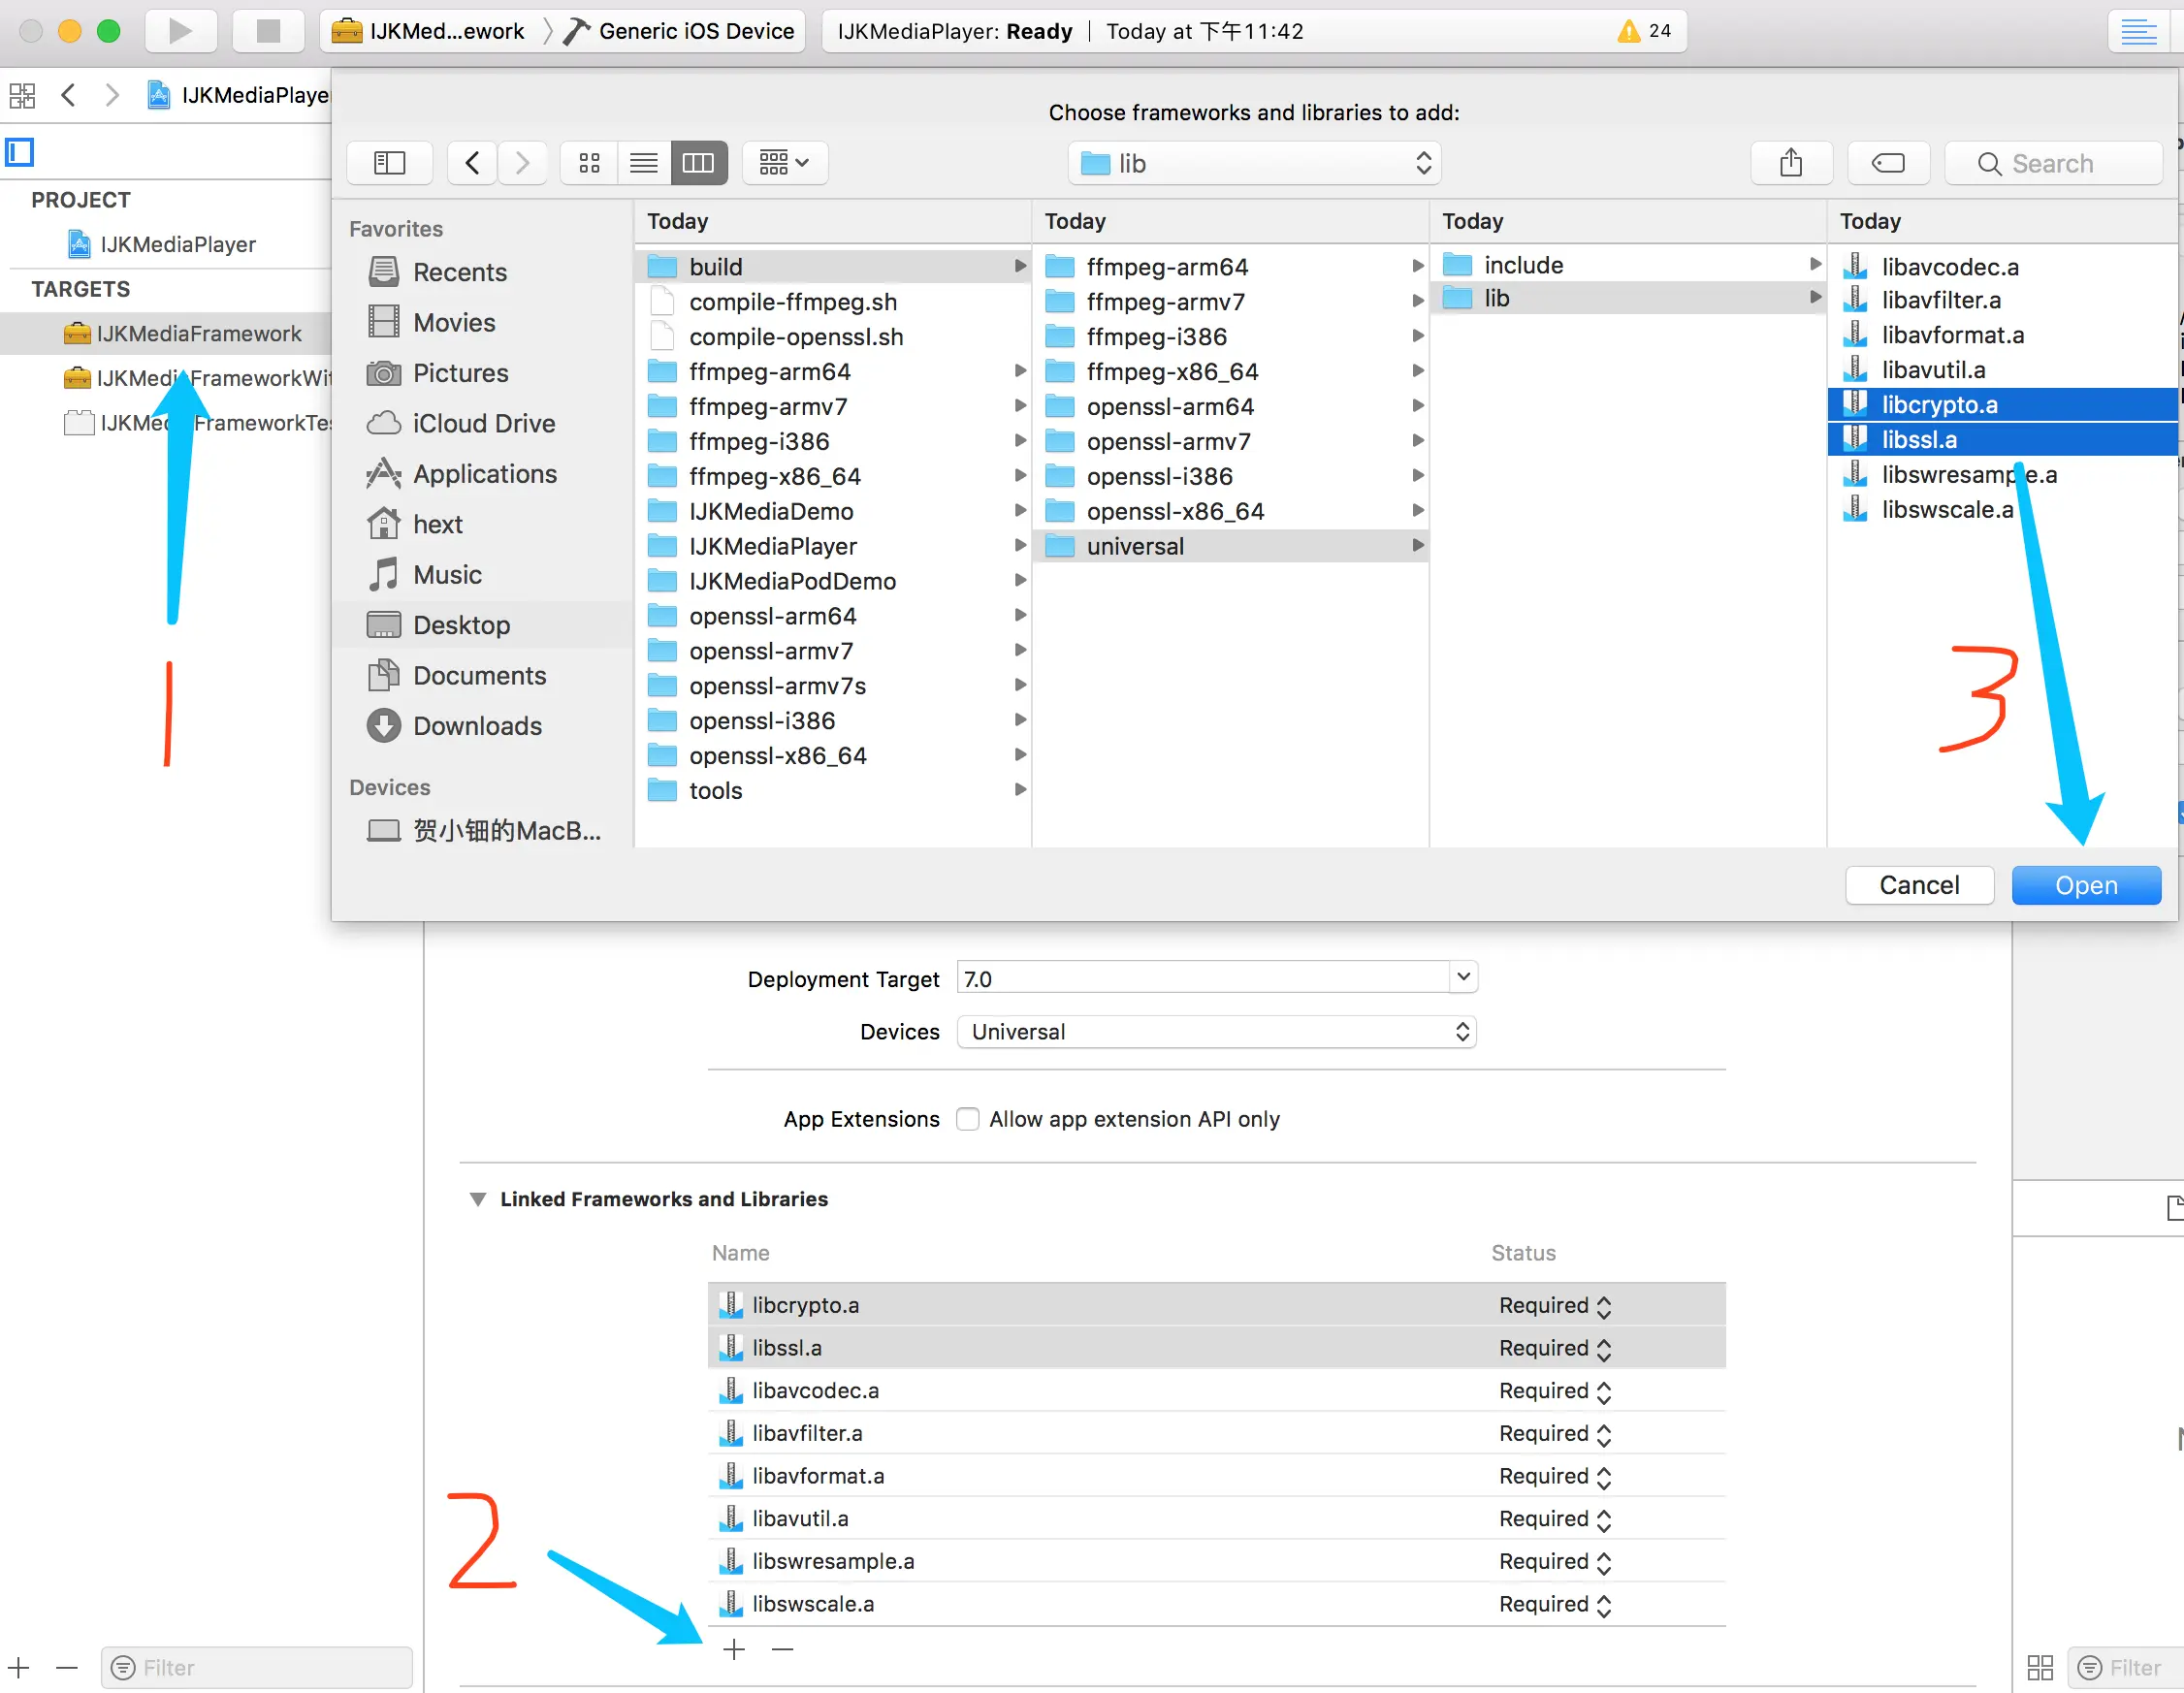The height and width of the screenshot is (1693, 2184).
Task: Click the share icon in file dialog
Action: [1790, 163]
